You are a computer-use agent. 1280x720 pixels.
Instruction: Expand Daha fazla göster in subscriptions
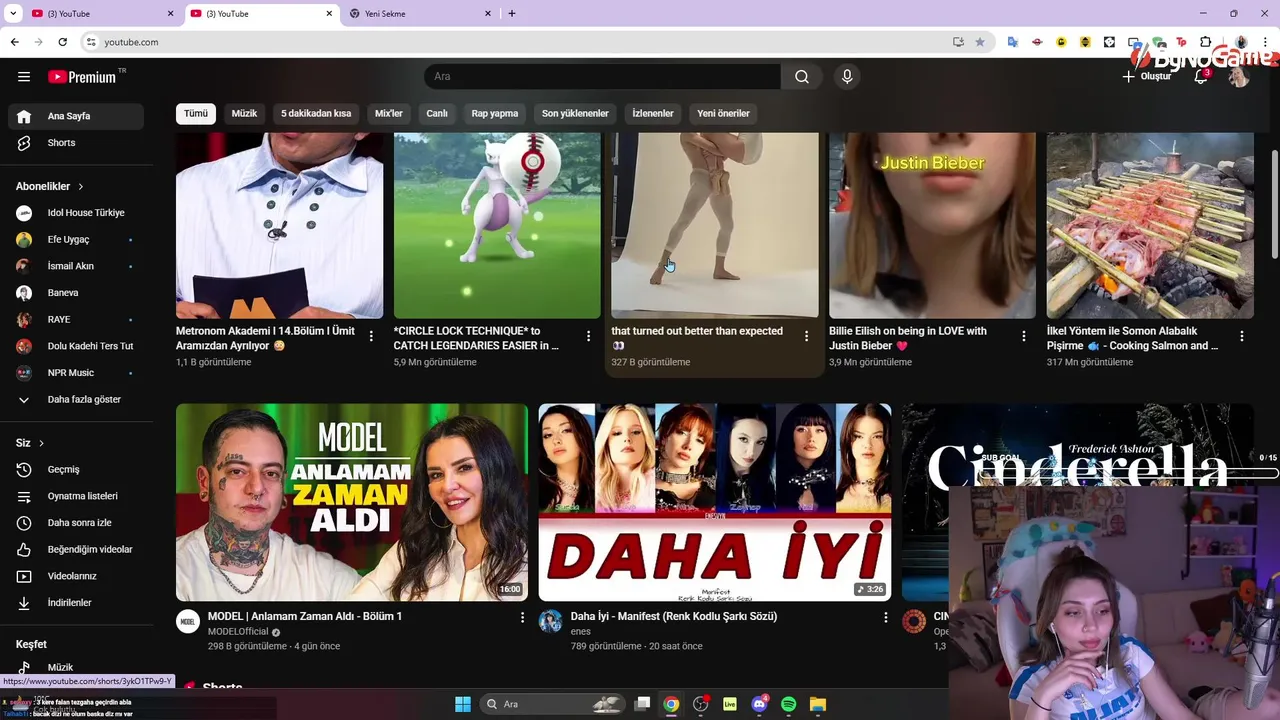(x=76, y=400)
